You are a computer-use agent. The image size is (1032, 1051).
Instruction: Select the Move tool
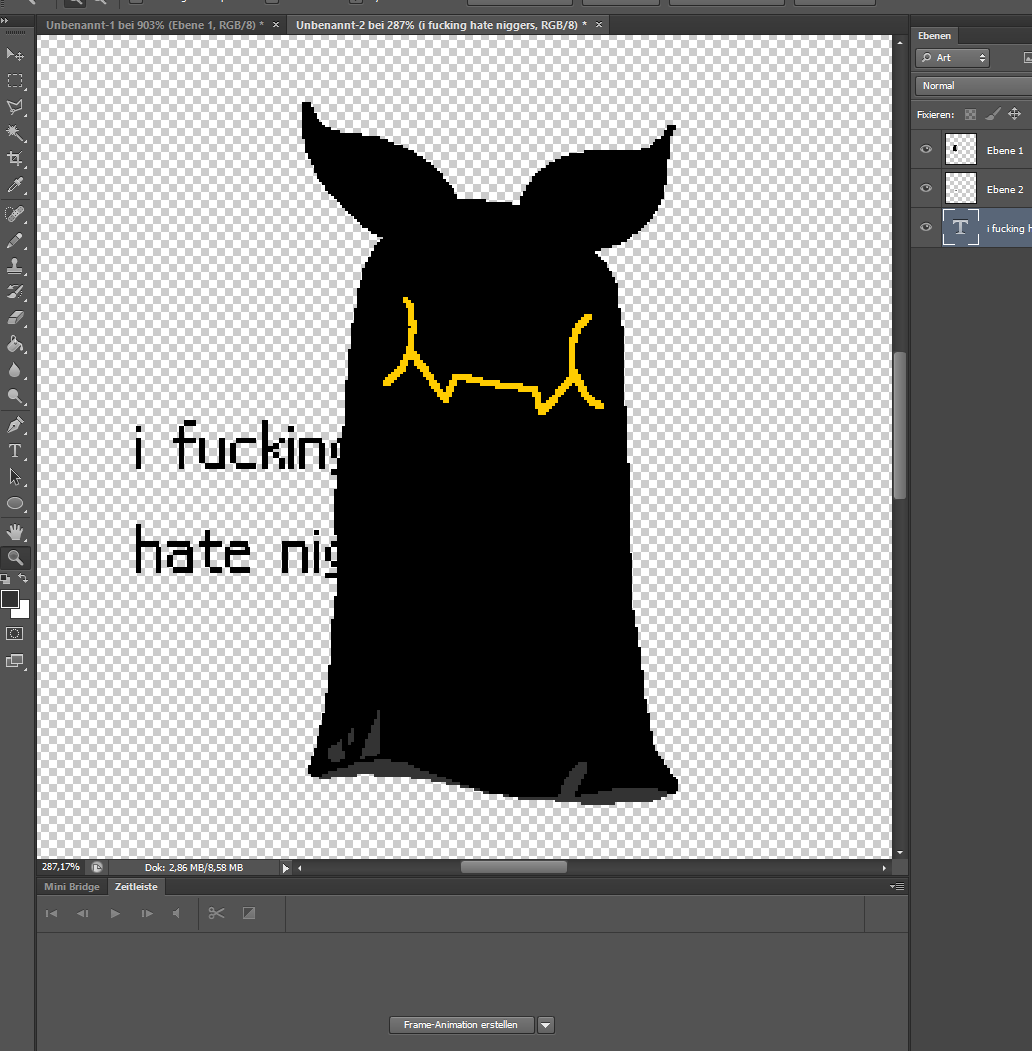pos(15,54)
